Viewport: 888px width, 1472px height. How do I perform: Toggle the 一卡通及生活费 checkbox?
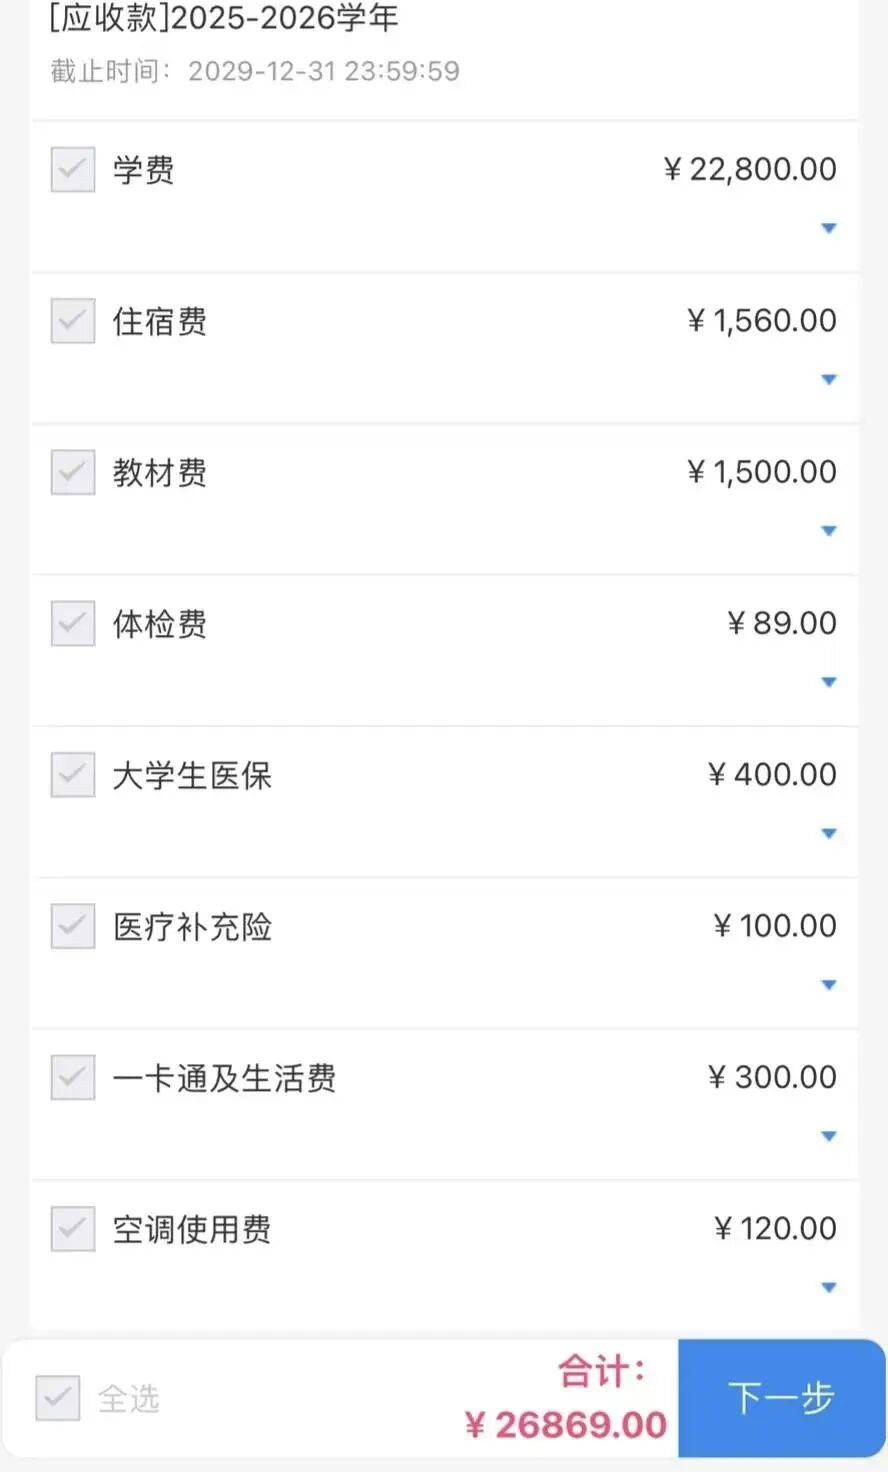[x=73, y=1077]
